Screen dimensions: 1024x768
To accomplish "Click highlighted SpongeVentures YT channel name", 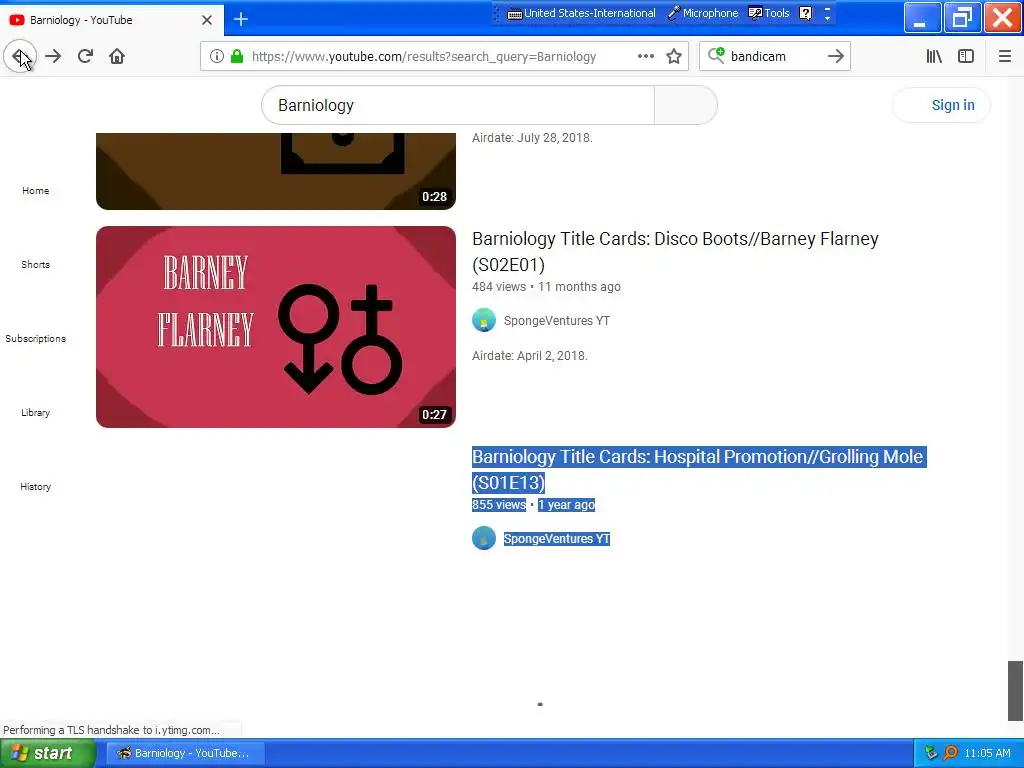I will [x=556, y=539].
